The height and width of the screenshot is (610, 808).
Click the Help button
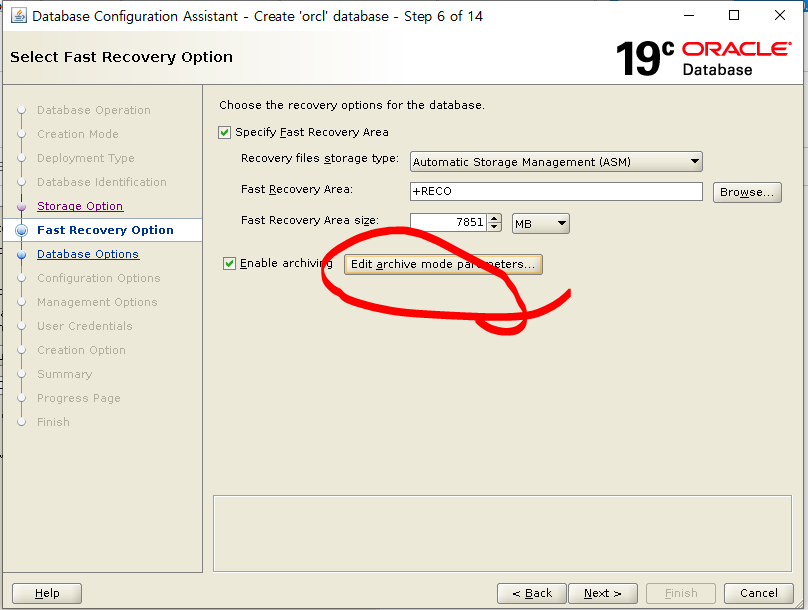click(47, 593)
